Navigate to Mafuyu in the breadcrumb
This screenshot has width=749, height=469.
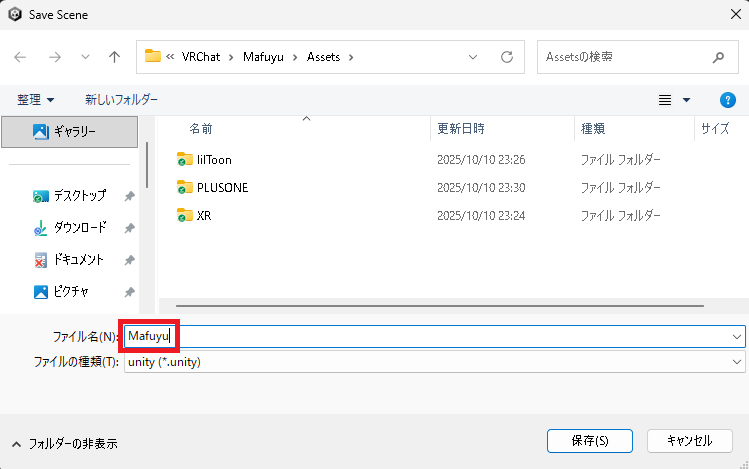coord(263,57)
